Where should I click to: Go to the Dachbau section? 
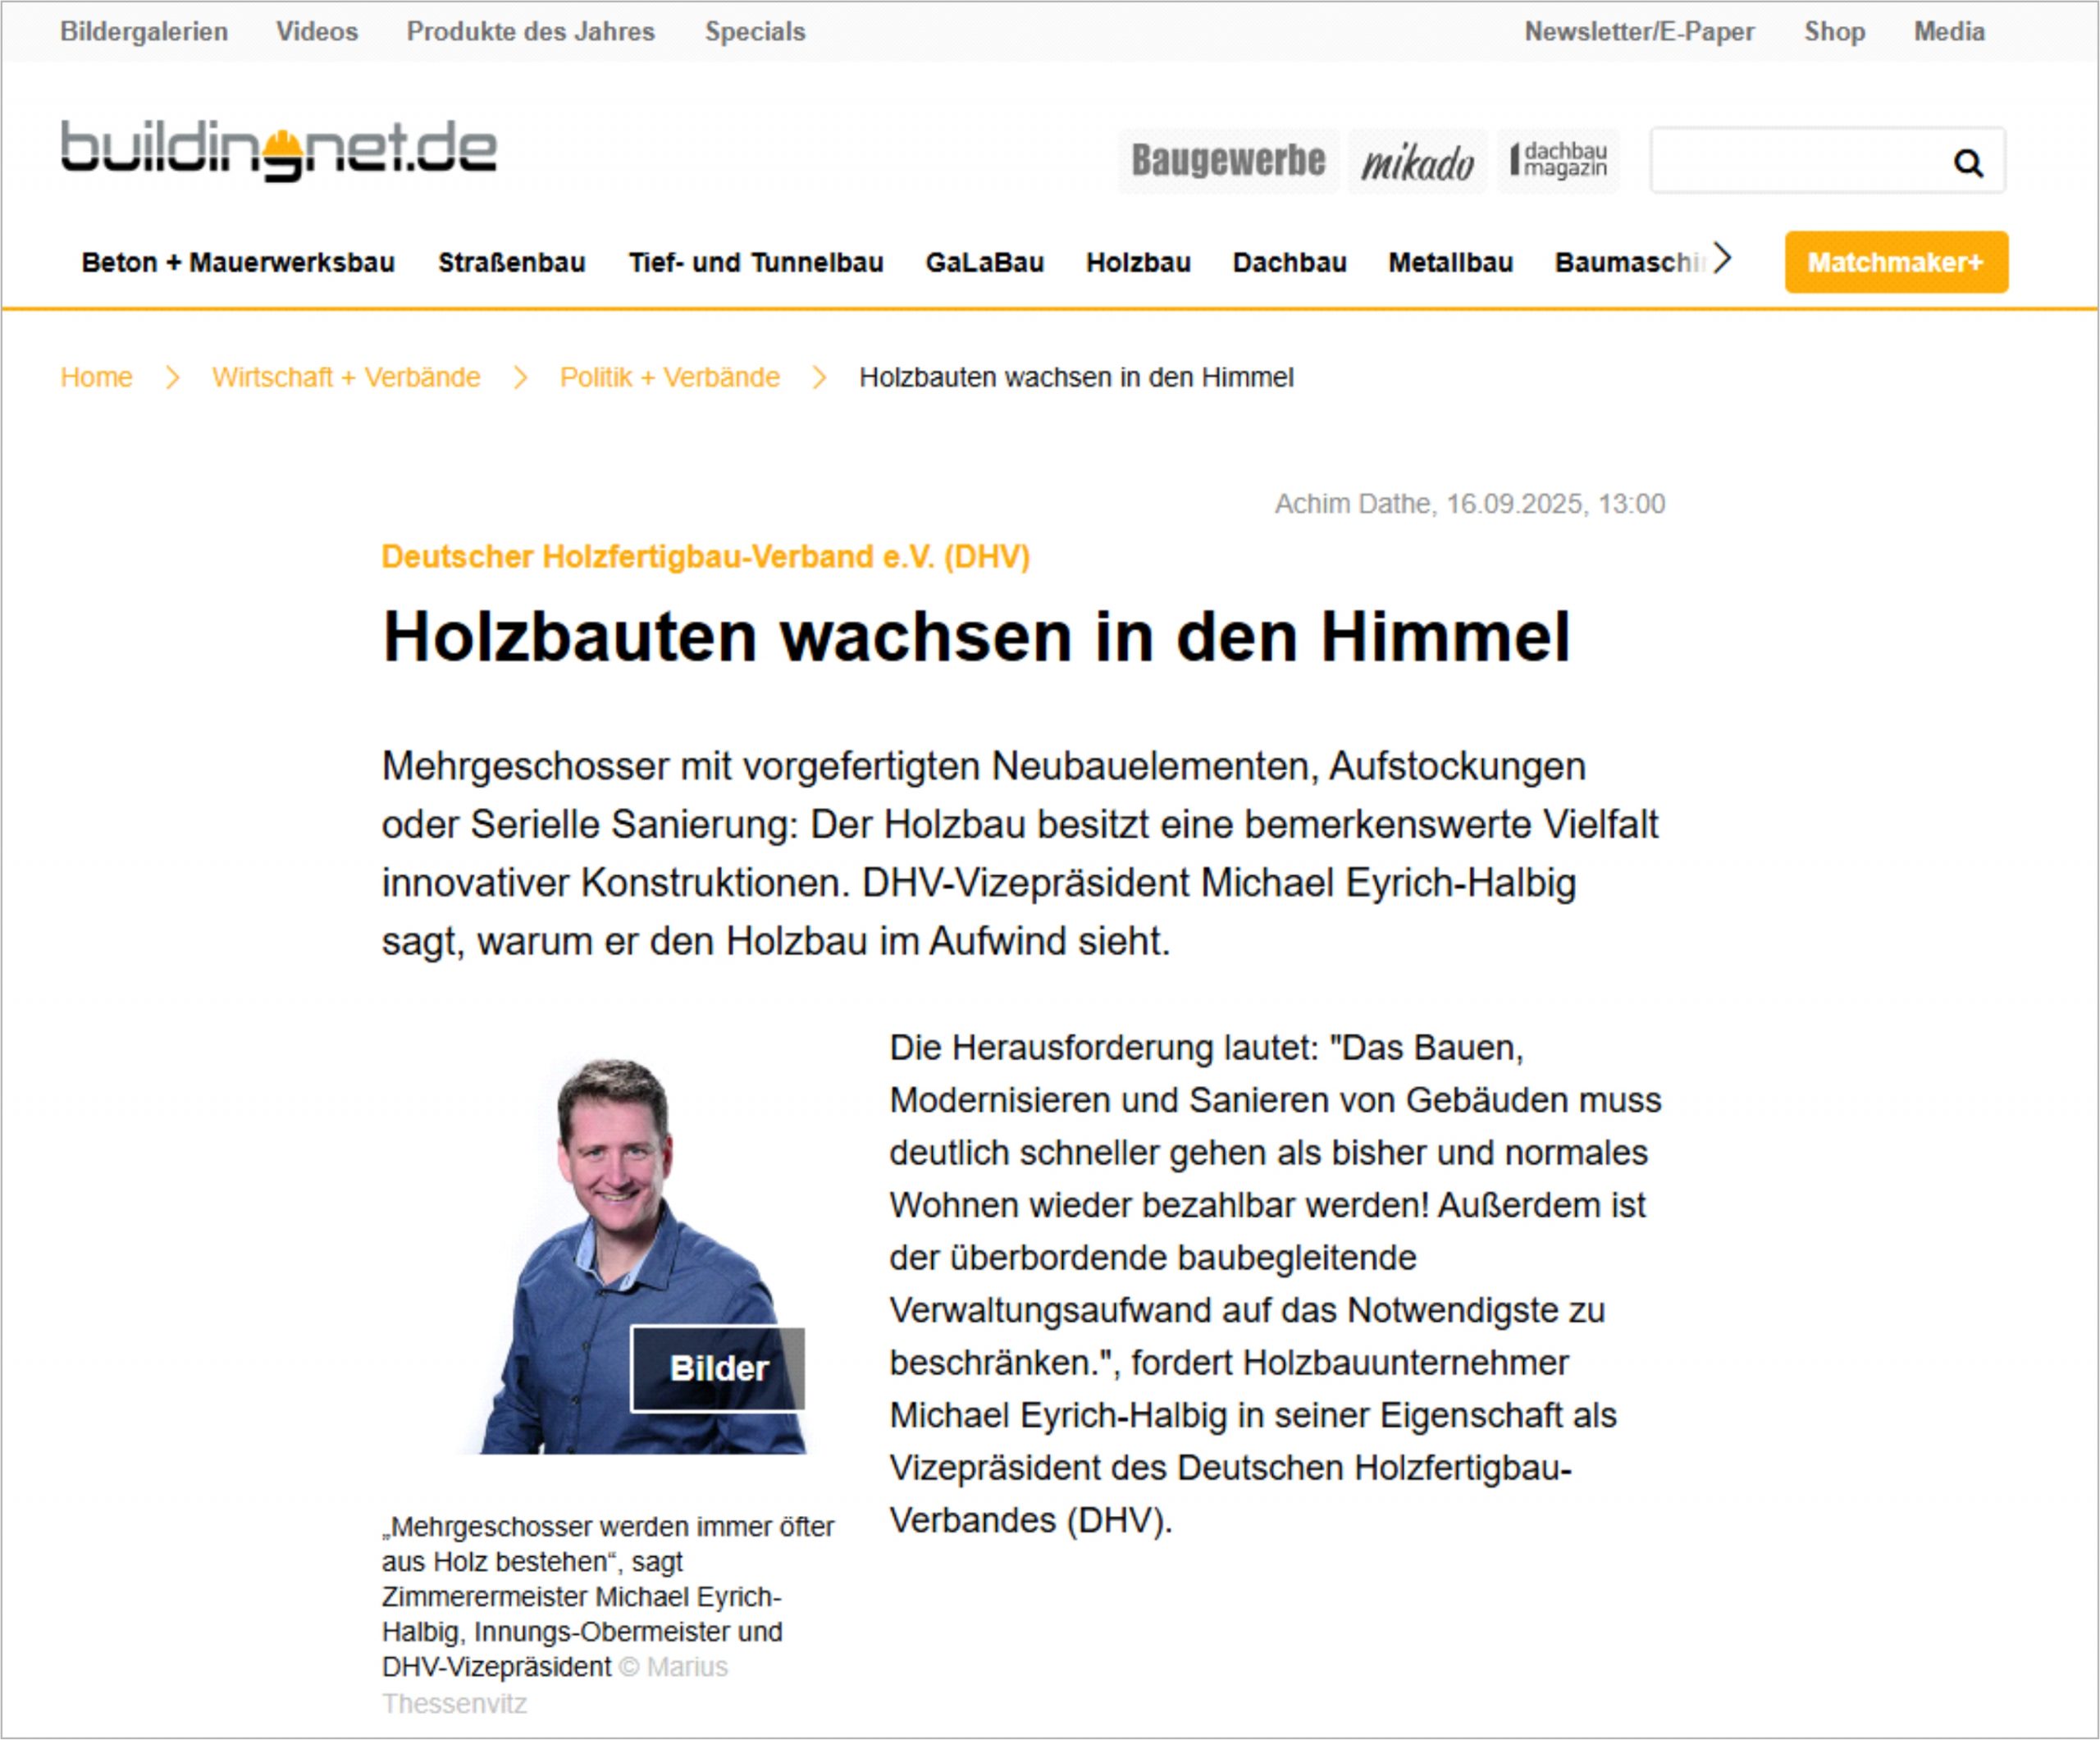pos(1289,263)
